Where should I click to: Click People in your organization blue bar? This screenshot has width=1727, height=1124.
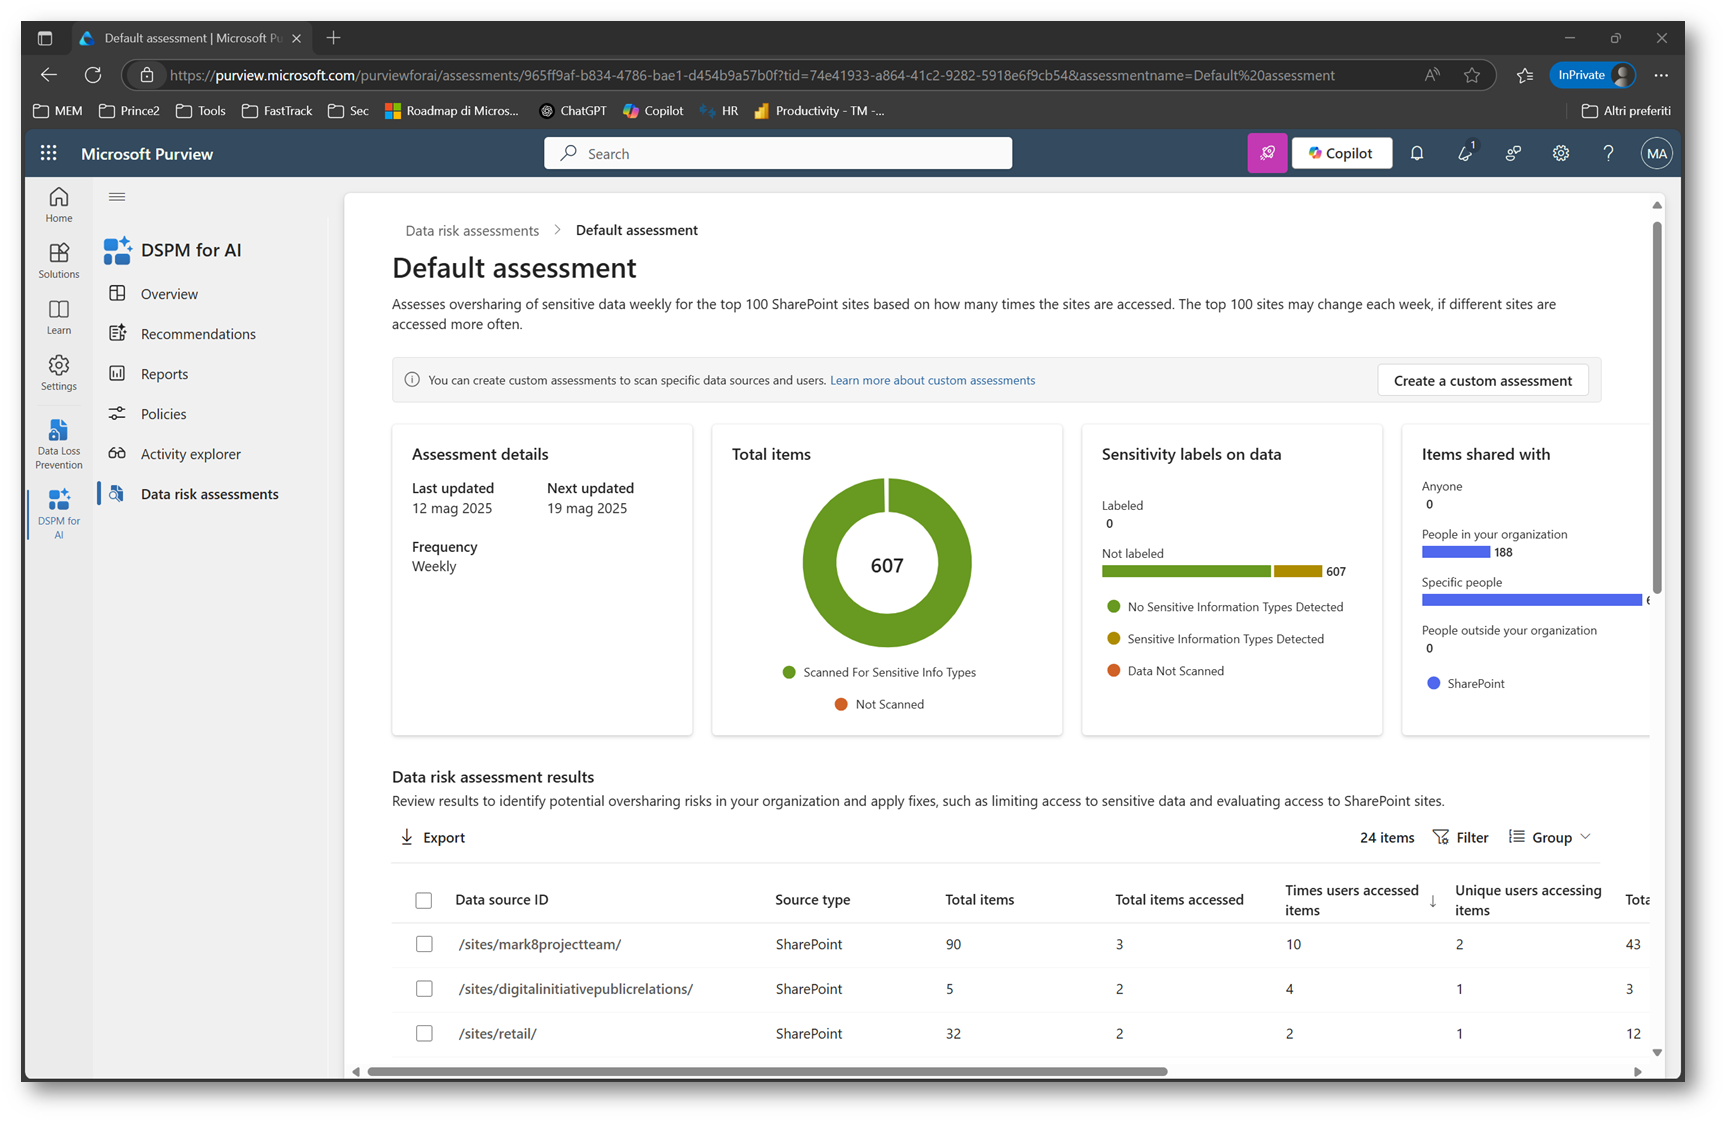(x=1456, y=552)
